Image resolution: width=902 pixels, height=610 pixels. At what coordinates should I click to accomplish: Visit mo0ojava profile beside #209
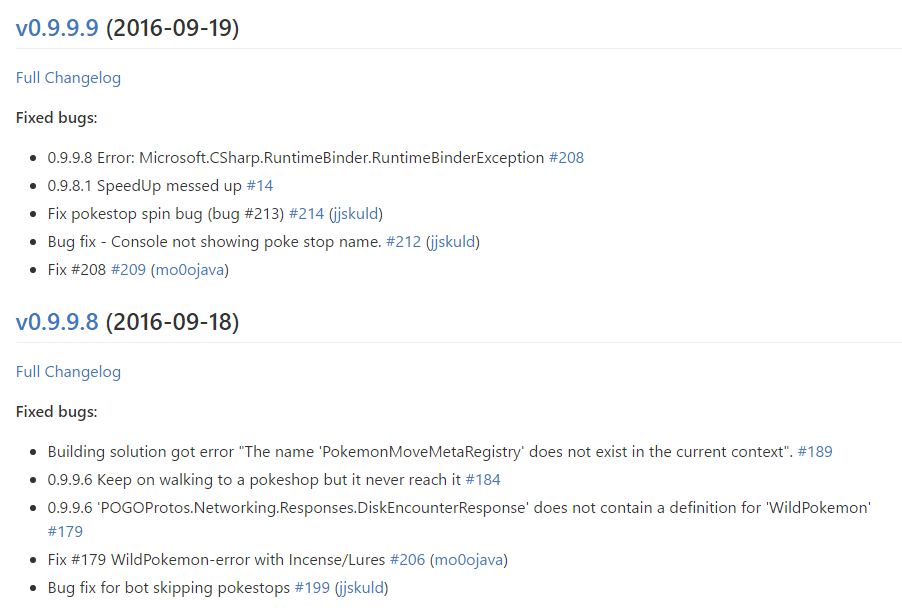point(190,270)
